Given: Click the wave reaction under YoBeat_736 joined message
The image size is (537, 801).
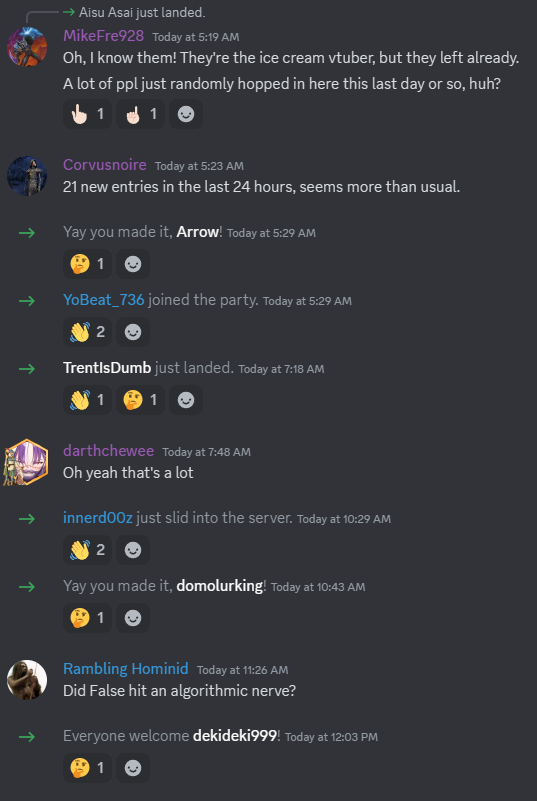Looking at the screenshot, I should pos(87,332).
